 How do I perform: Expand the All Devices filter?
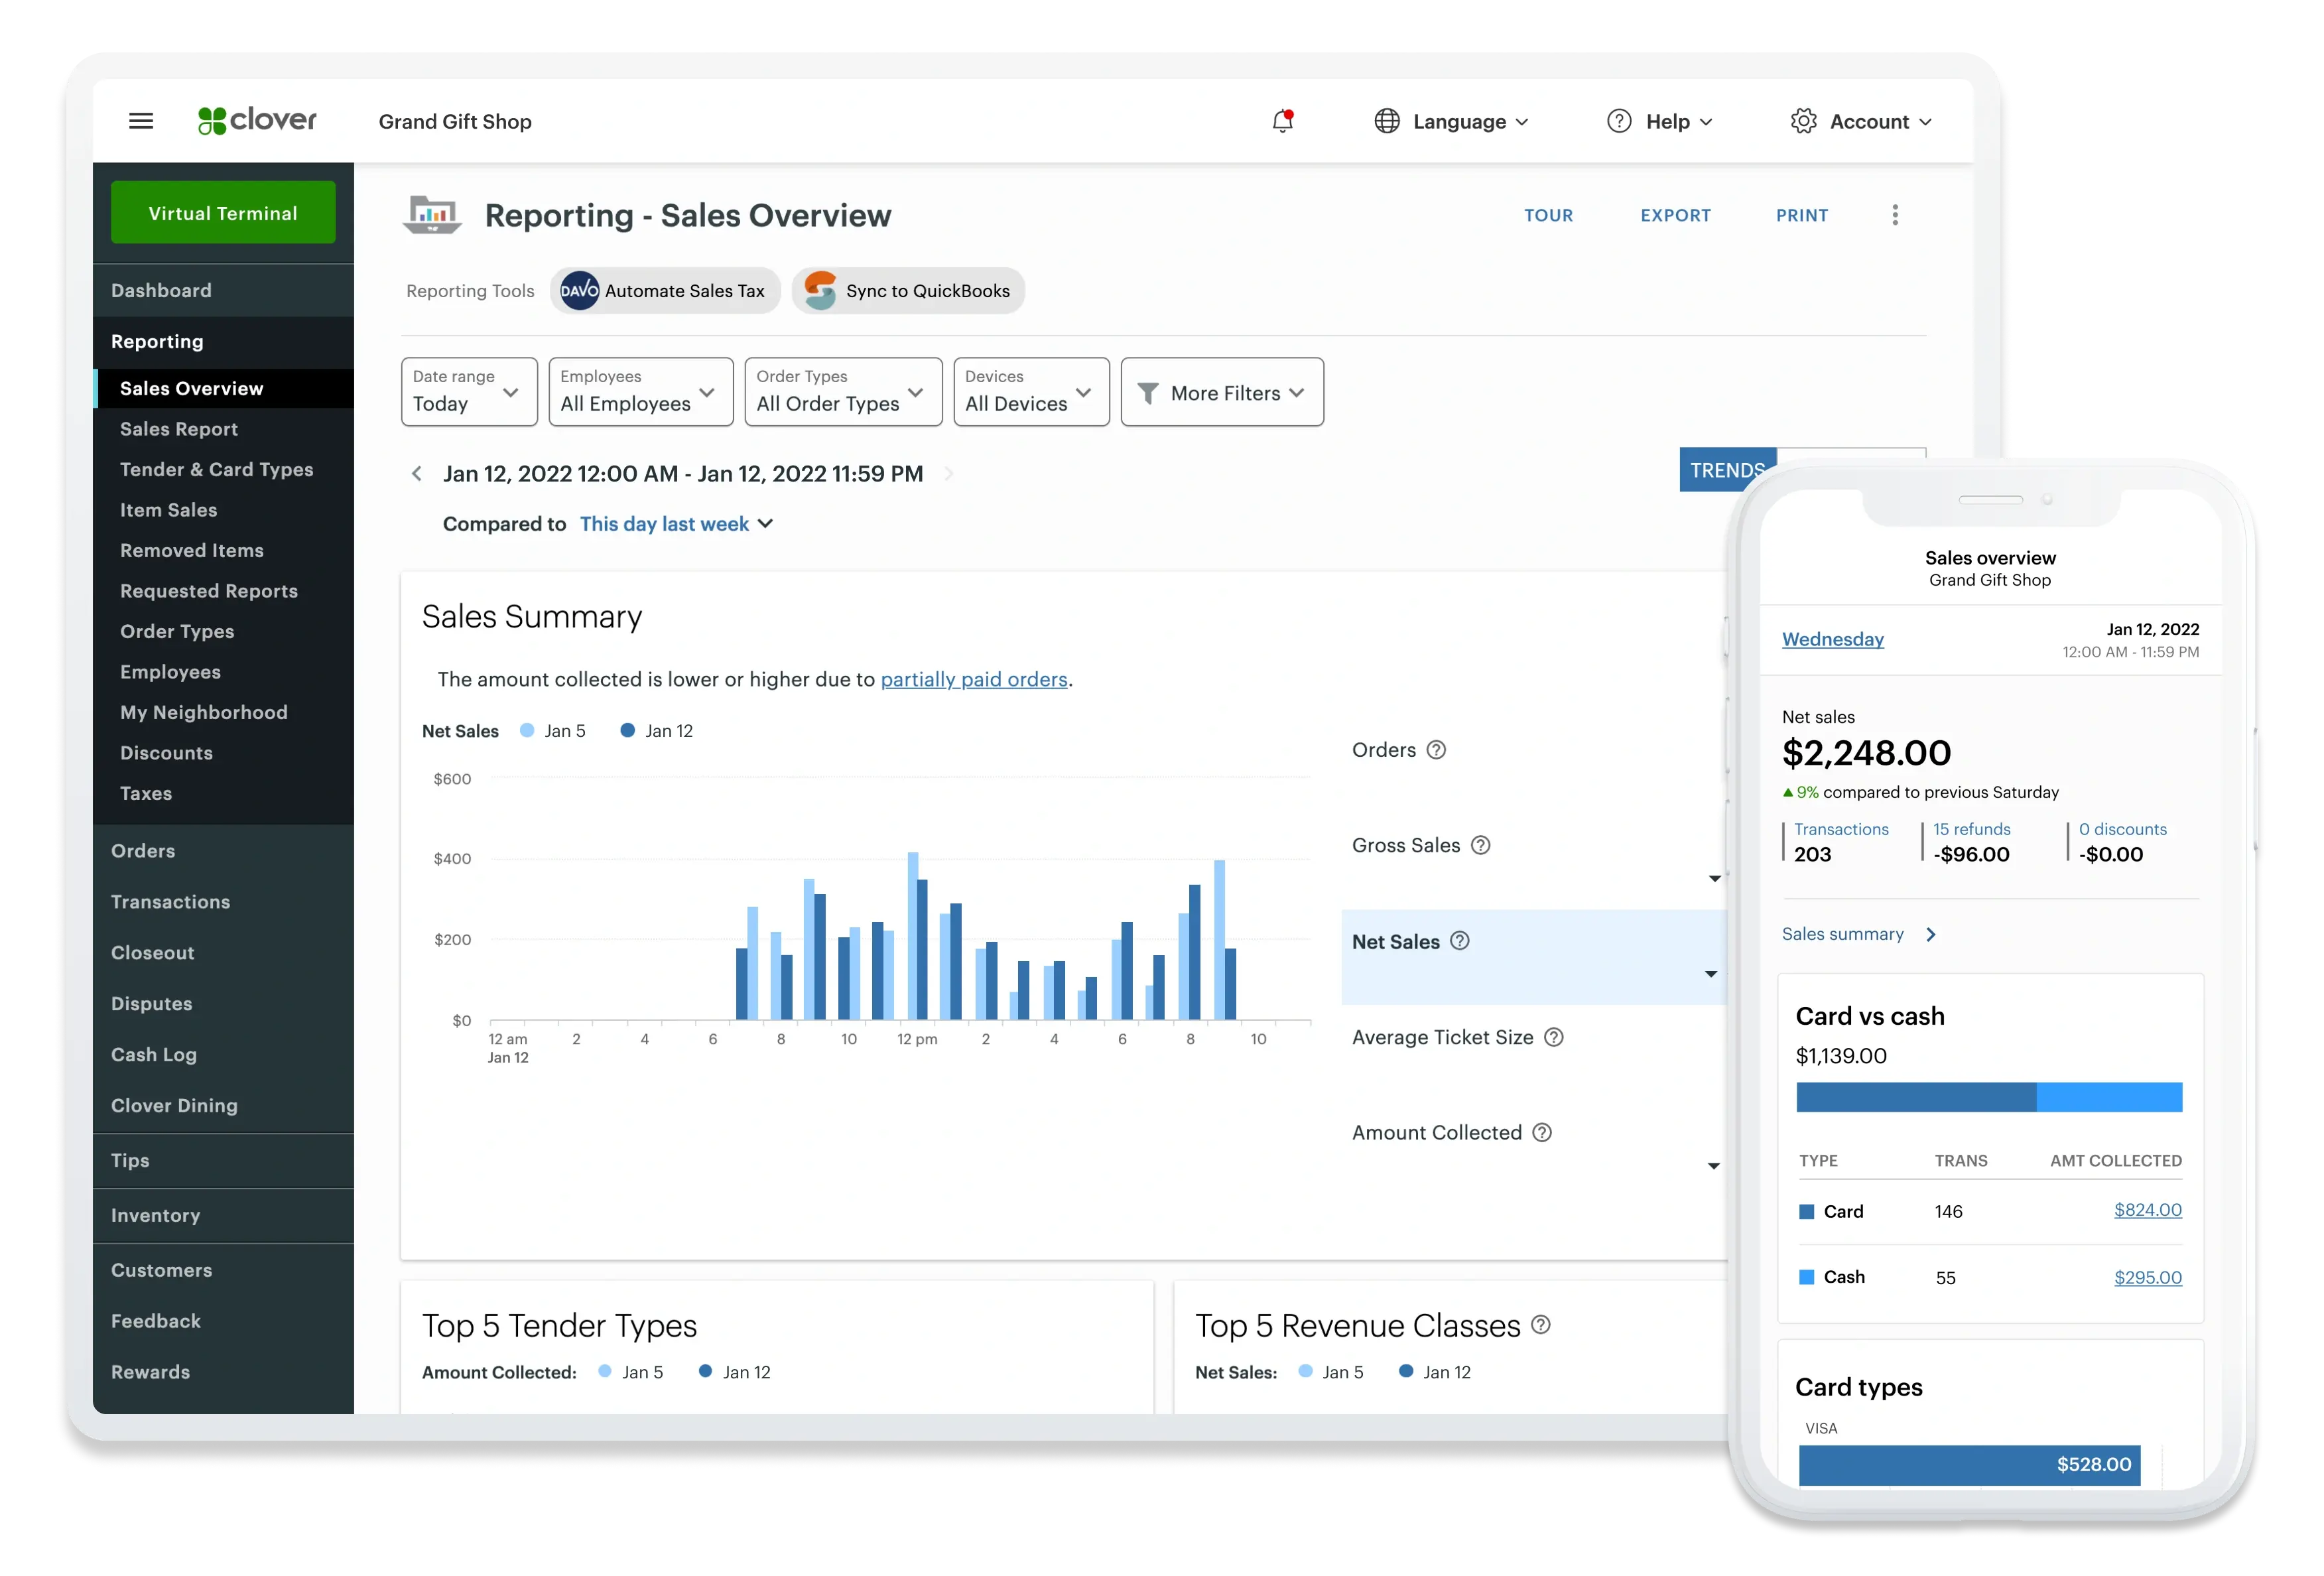point(1031,392)
